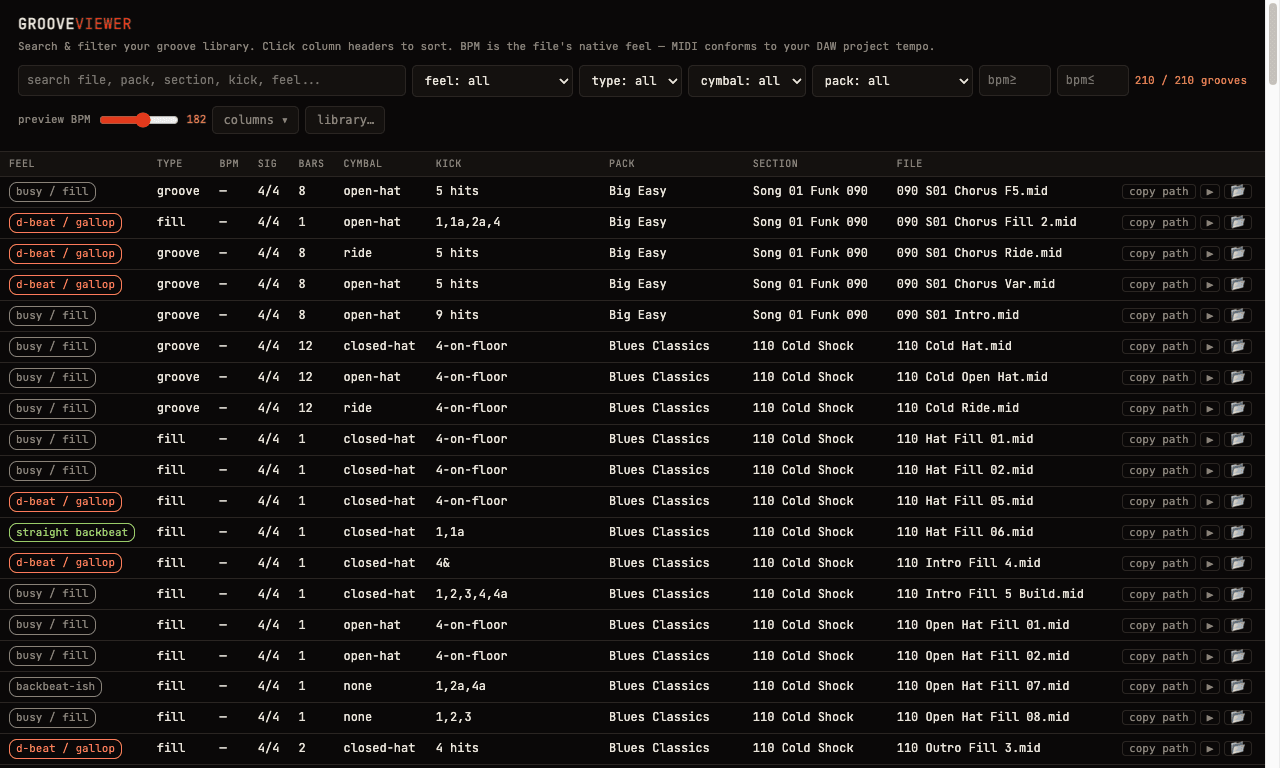Sort by the SIG column header
Viewport: 1280px width, 768px height.
(x=267, y=164)
